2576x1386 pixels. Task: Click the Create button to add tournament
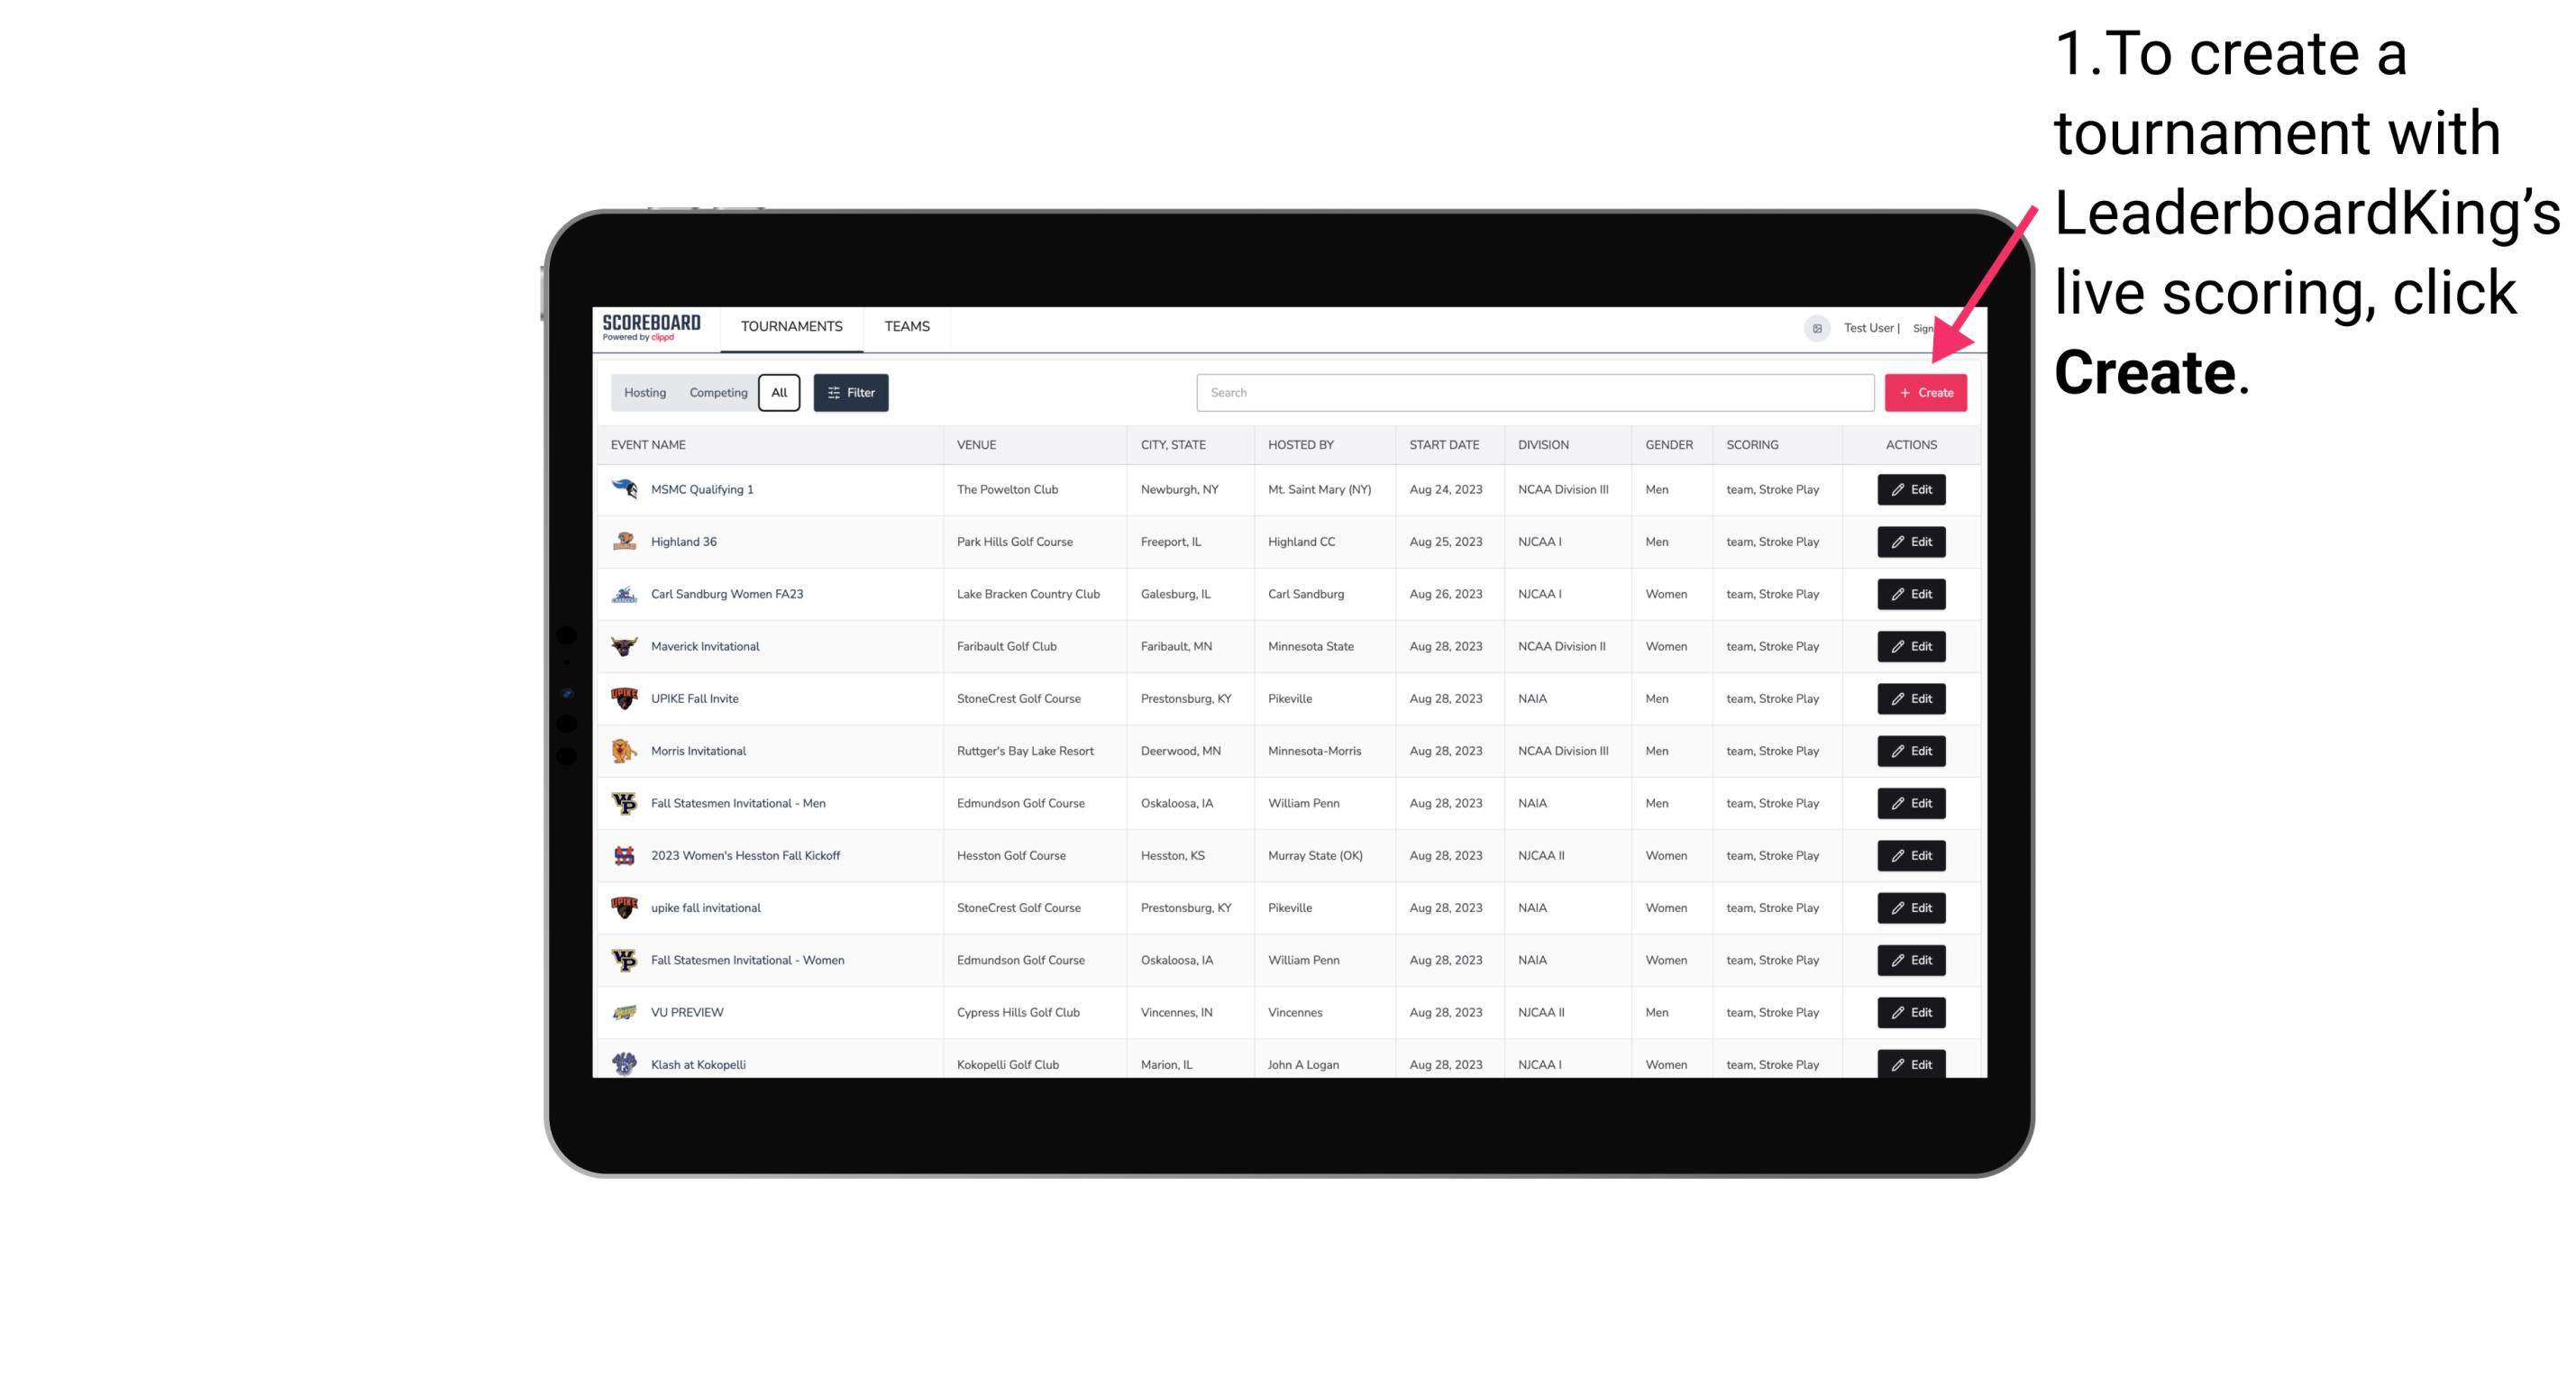coord(1925,391)
